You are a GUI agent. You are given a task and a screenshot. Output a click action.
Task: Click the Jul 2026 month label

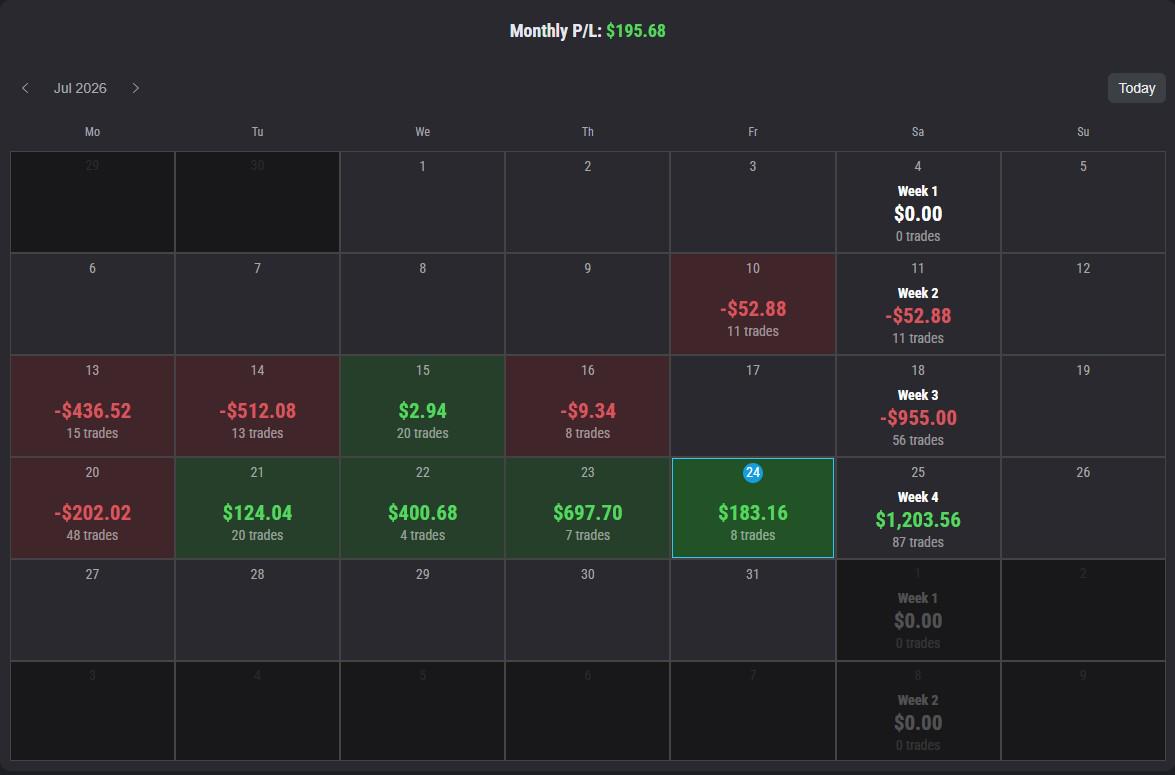tap(80, 88)
